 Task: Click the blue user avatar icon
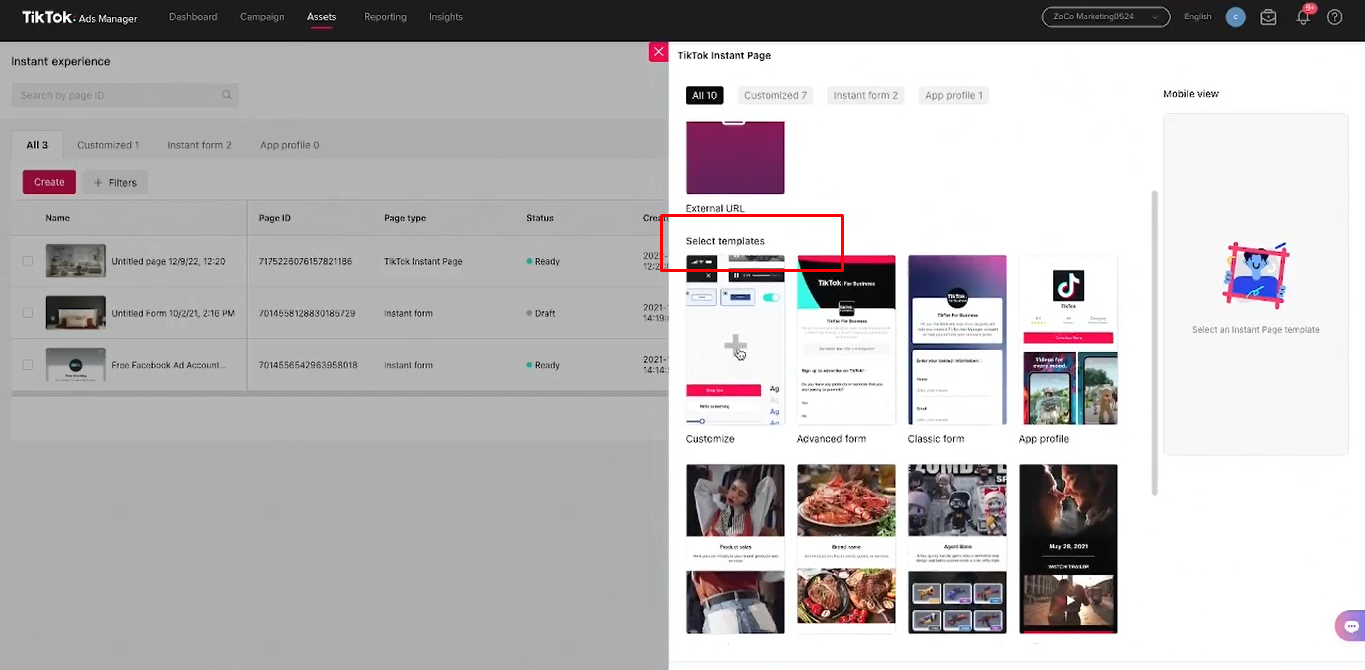pos(1236,17)
